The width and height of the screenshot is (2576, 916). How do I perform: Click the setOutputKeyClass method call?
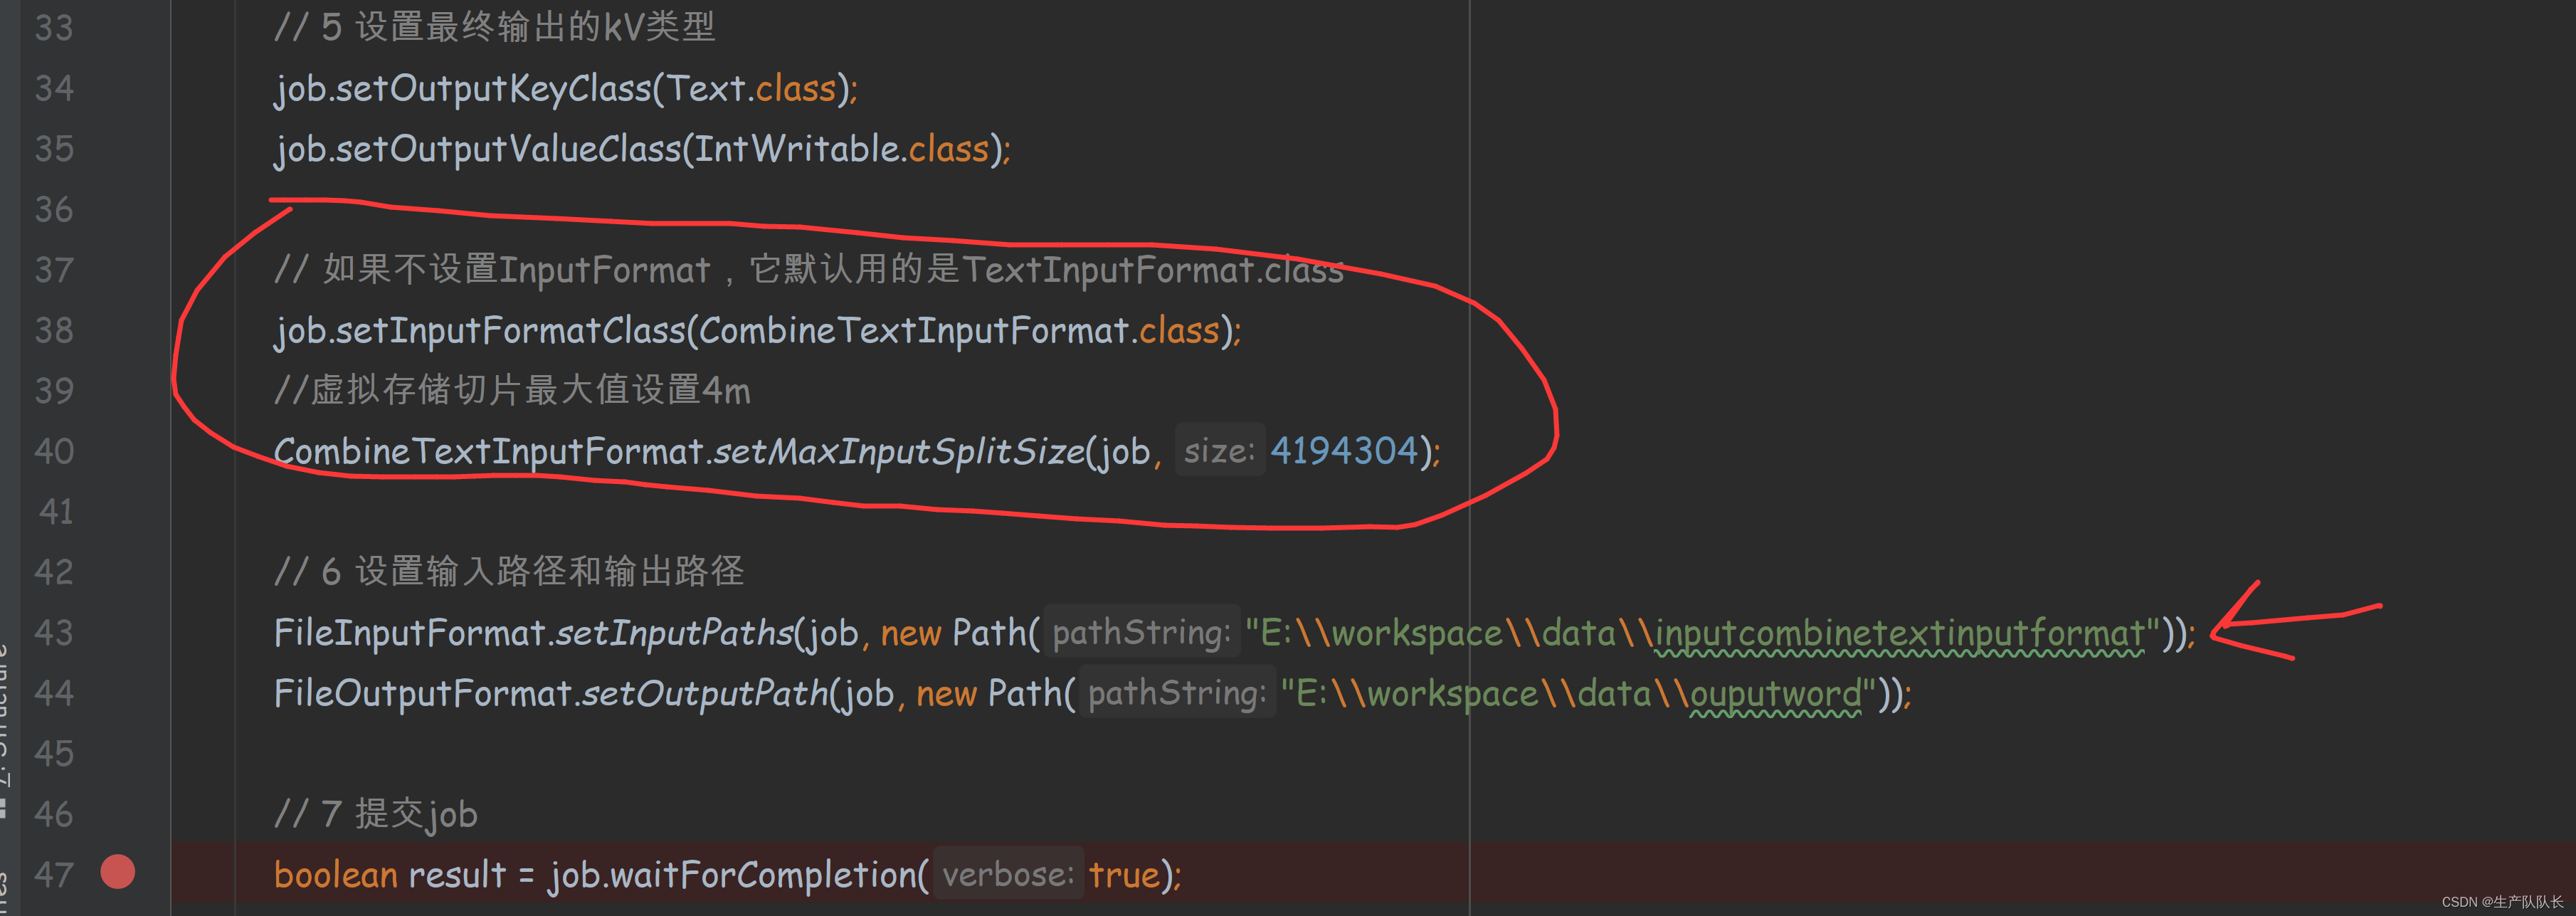pyautogui.click(x=493, y=89)
